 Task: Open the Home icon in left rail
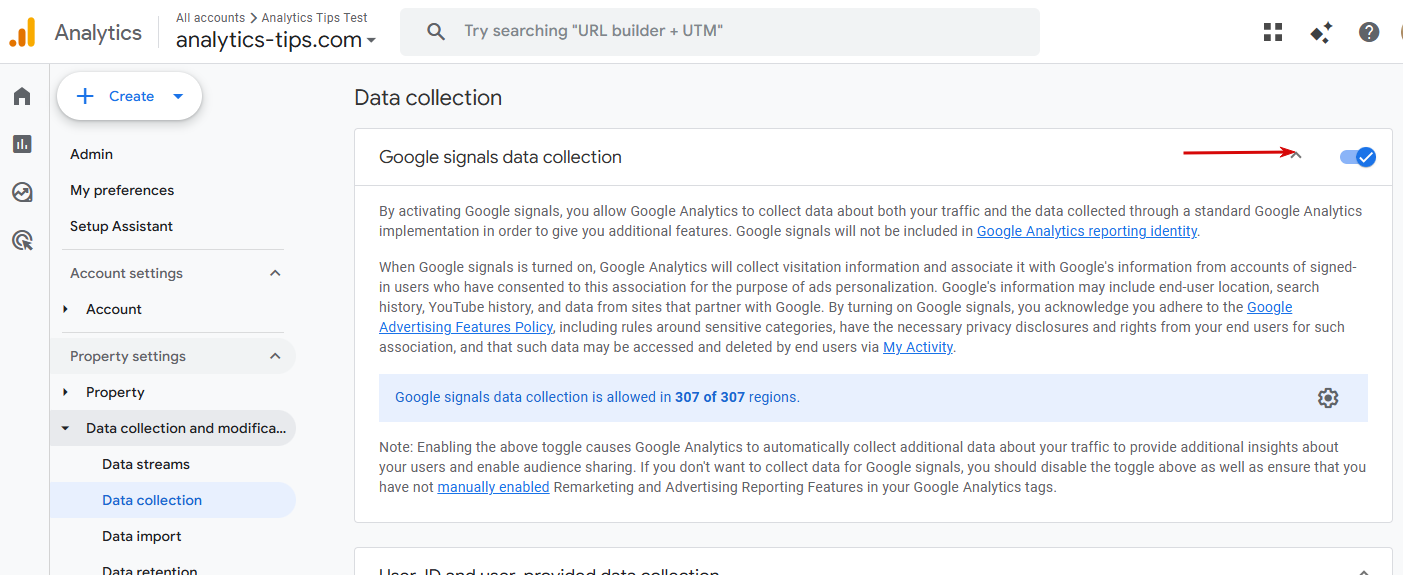pos(22,96)
